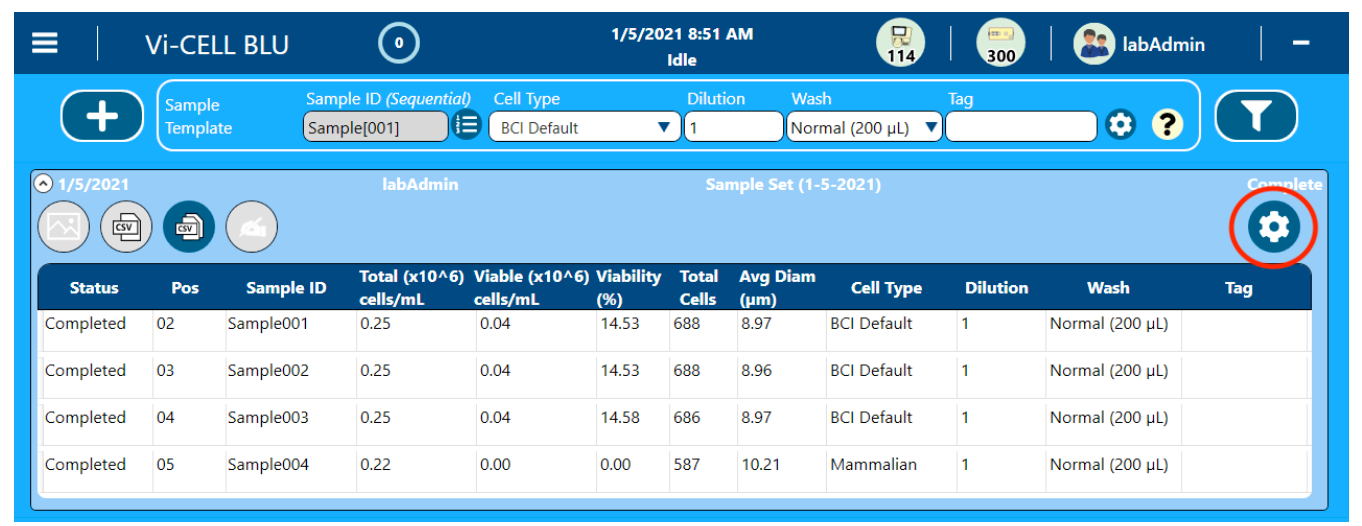
Task: Click the Tag input field
Action: coord(1021,127)
